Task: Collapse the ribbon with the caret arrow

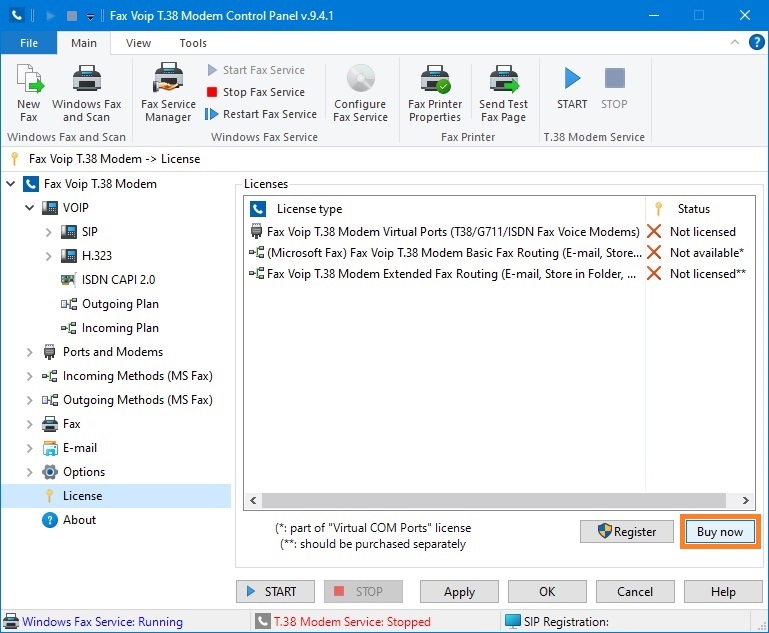Action: point(735,42)
